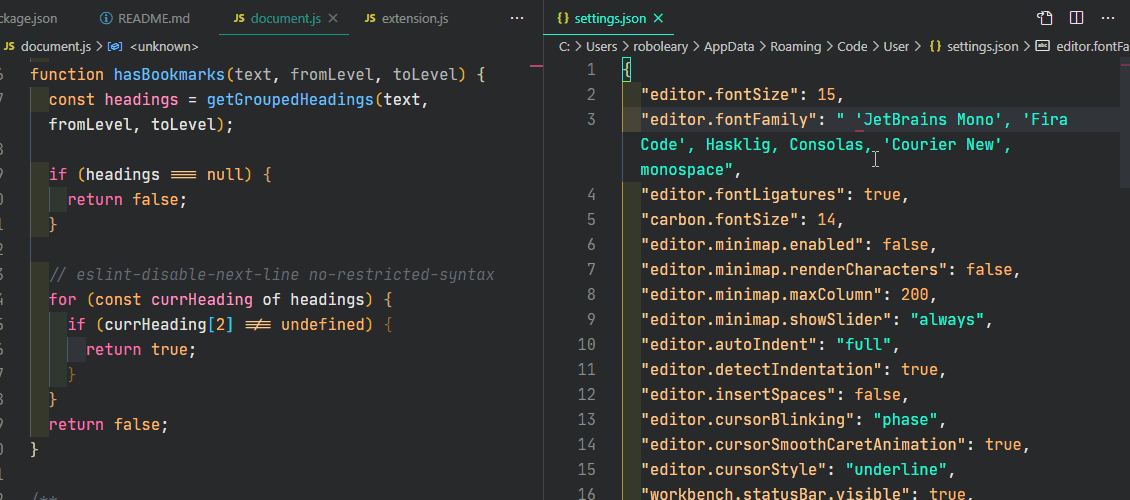Click "undefined" in the if condition
The height and width of the screenshot is (500, 1130).
pyautogui.click(x=323, y=324)
